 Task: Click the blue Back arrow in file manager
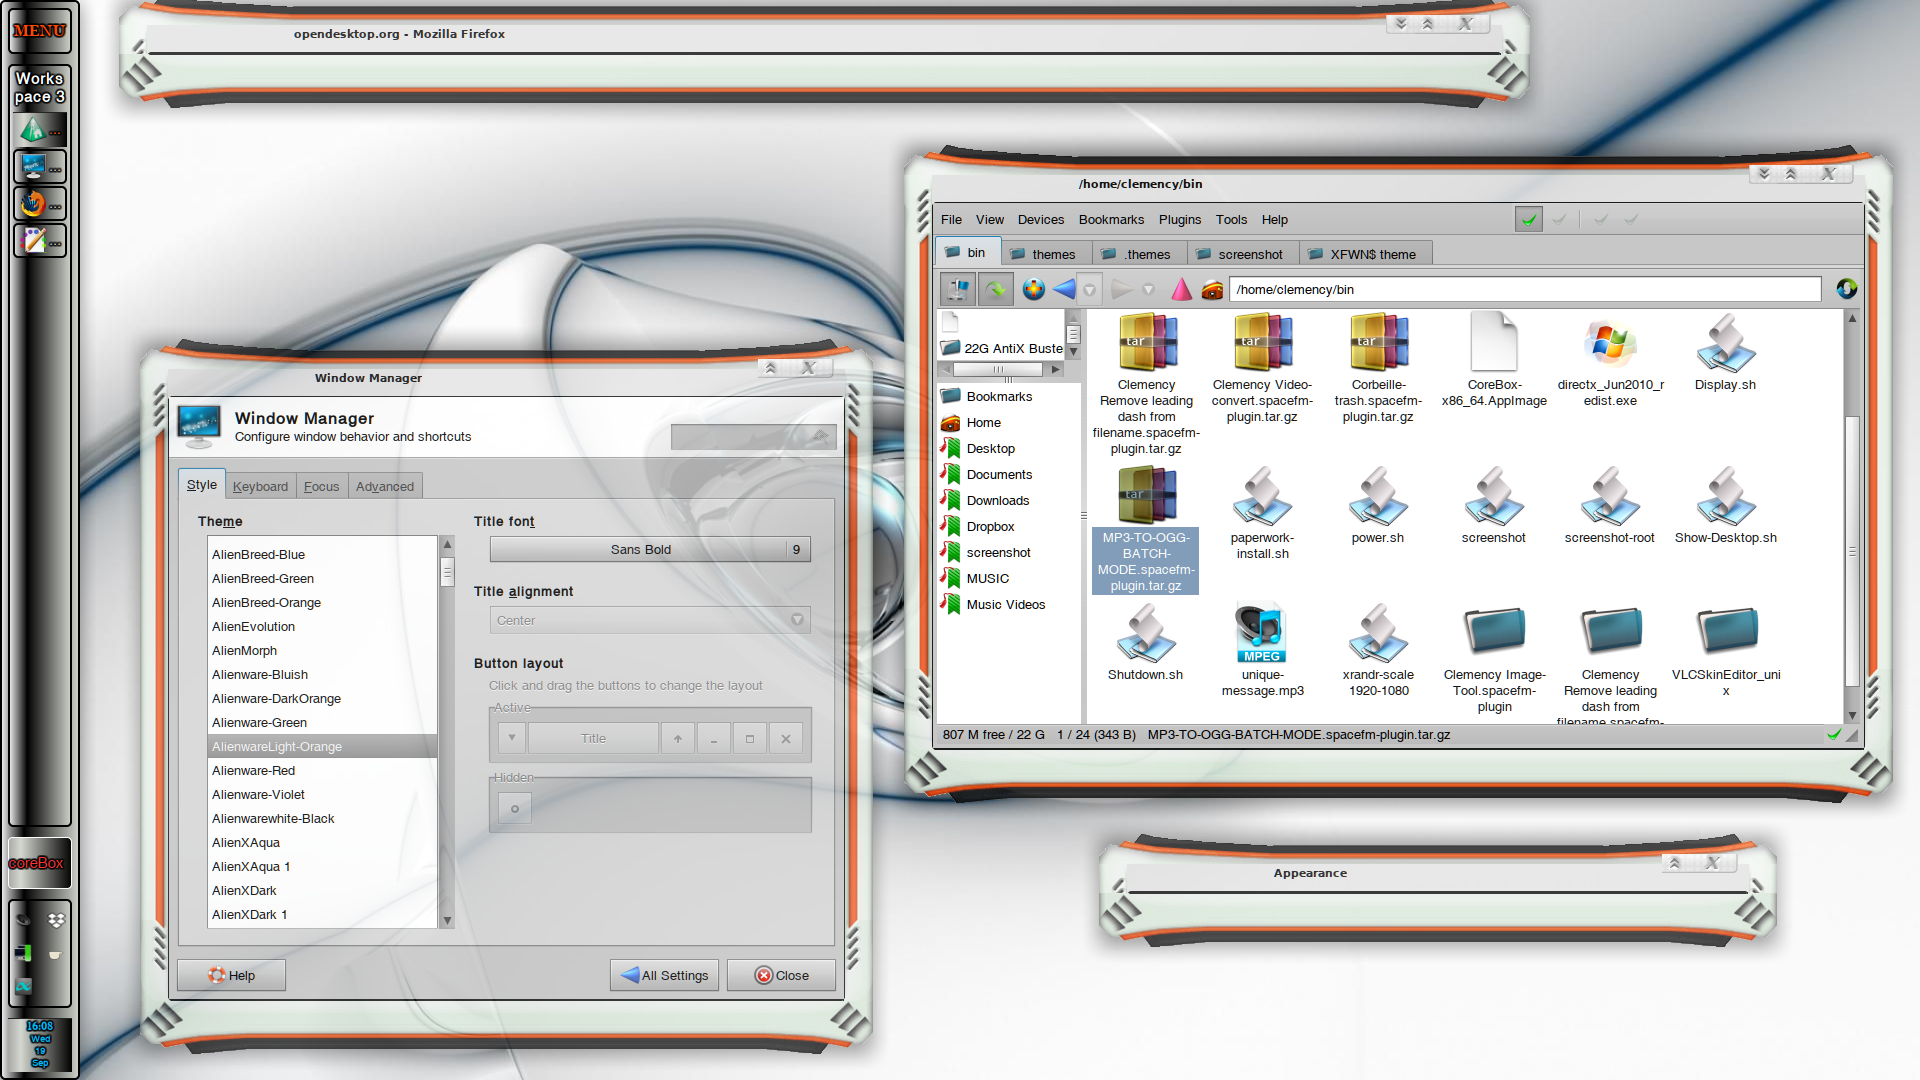tap(1064, 290)
